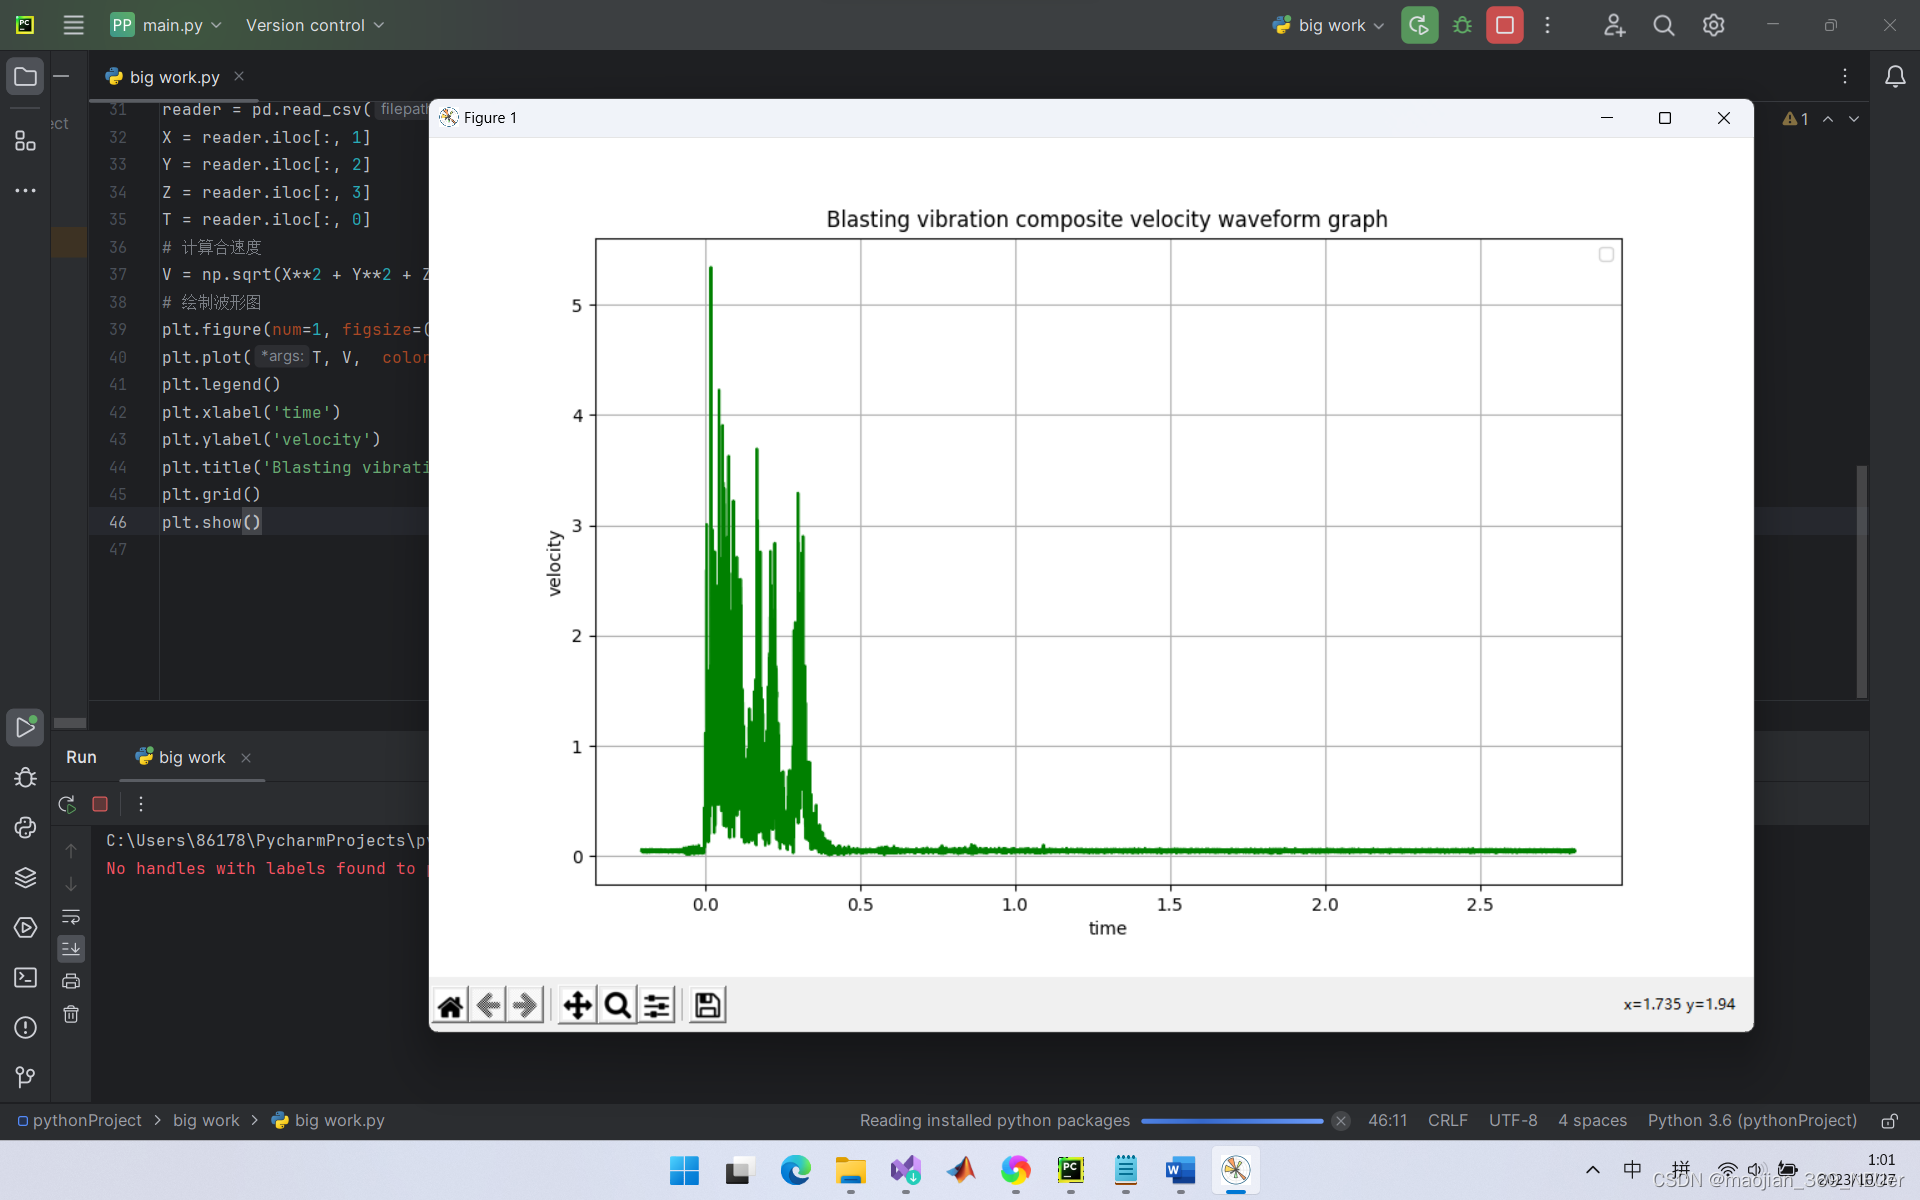Click the Save figure icon in plot toolbar
The height and width of the screenshot is (1200, 1920).
click(x=706, y=1004)
